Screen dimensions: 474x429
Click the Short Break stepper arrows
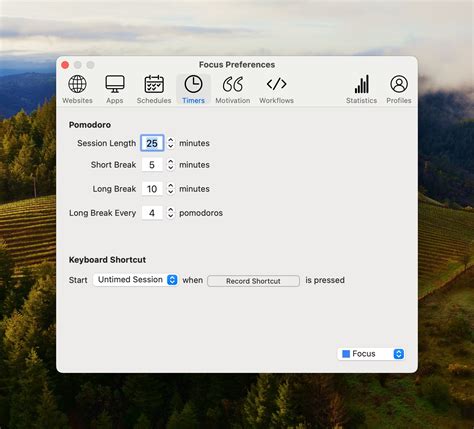pos(171,165)
